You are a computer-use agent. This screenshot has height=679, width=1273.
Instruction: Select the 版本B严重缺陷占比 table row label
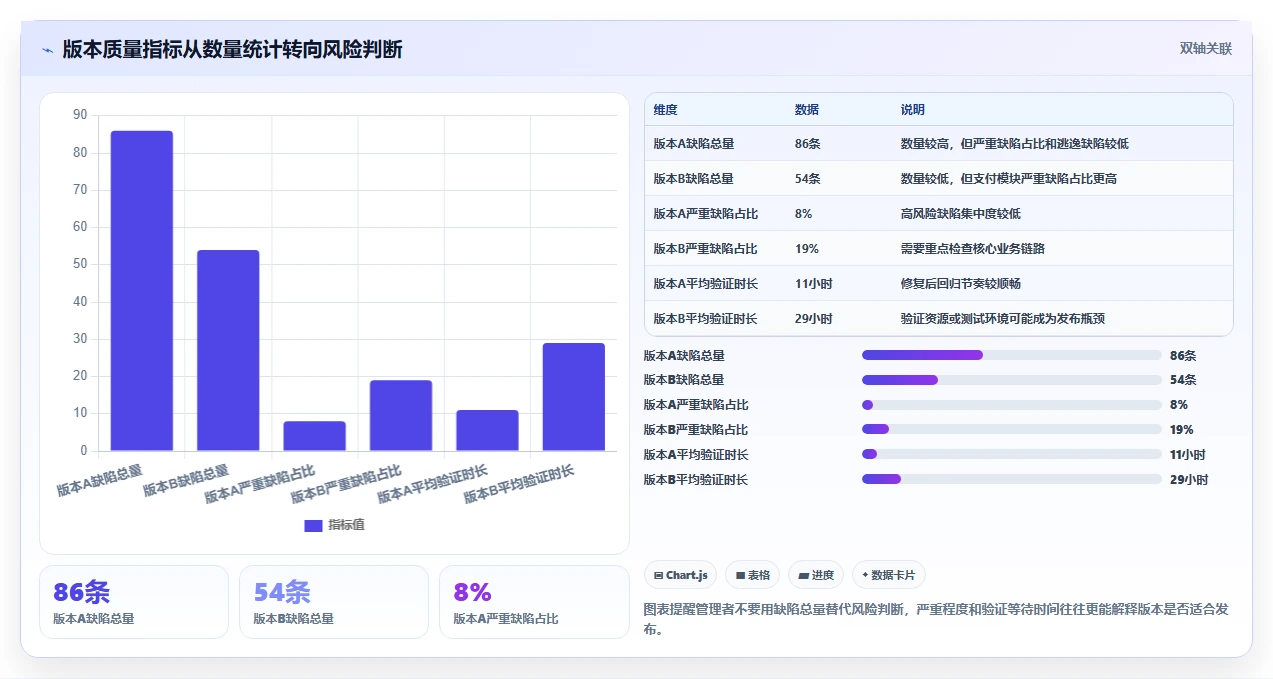point(705,249)
